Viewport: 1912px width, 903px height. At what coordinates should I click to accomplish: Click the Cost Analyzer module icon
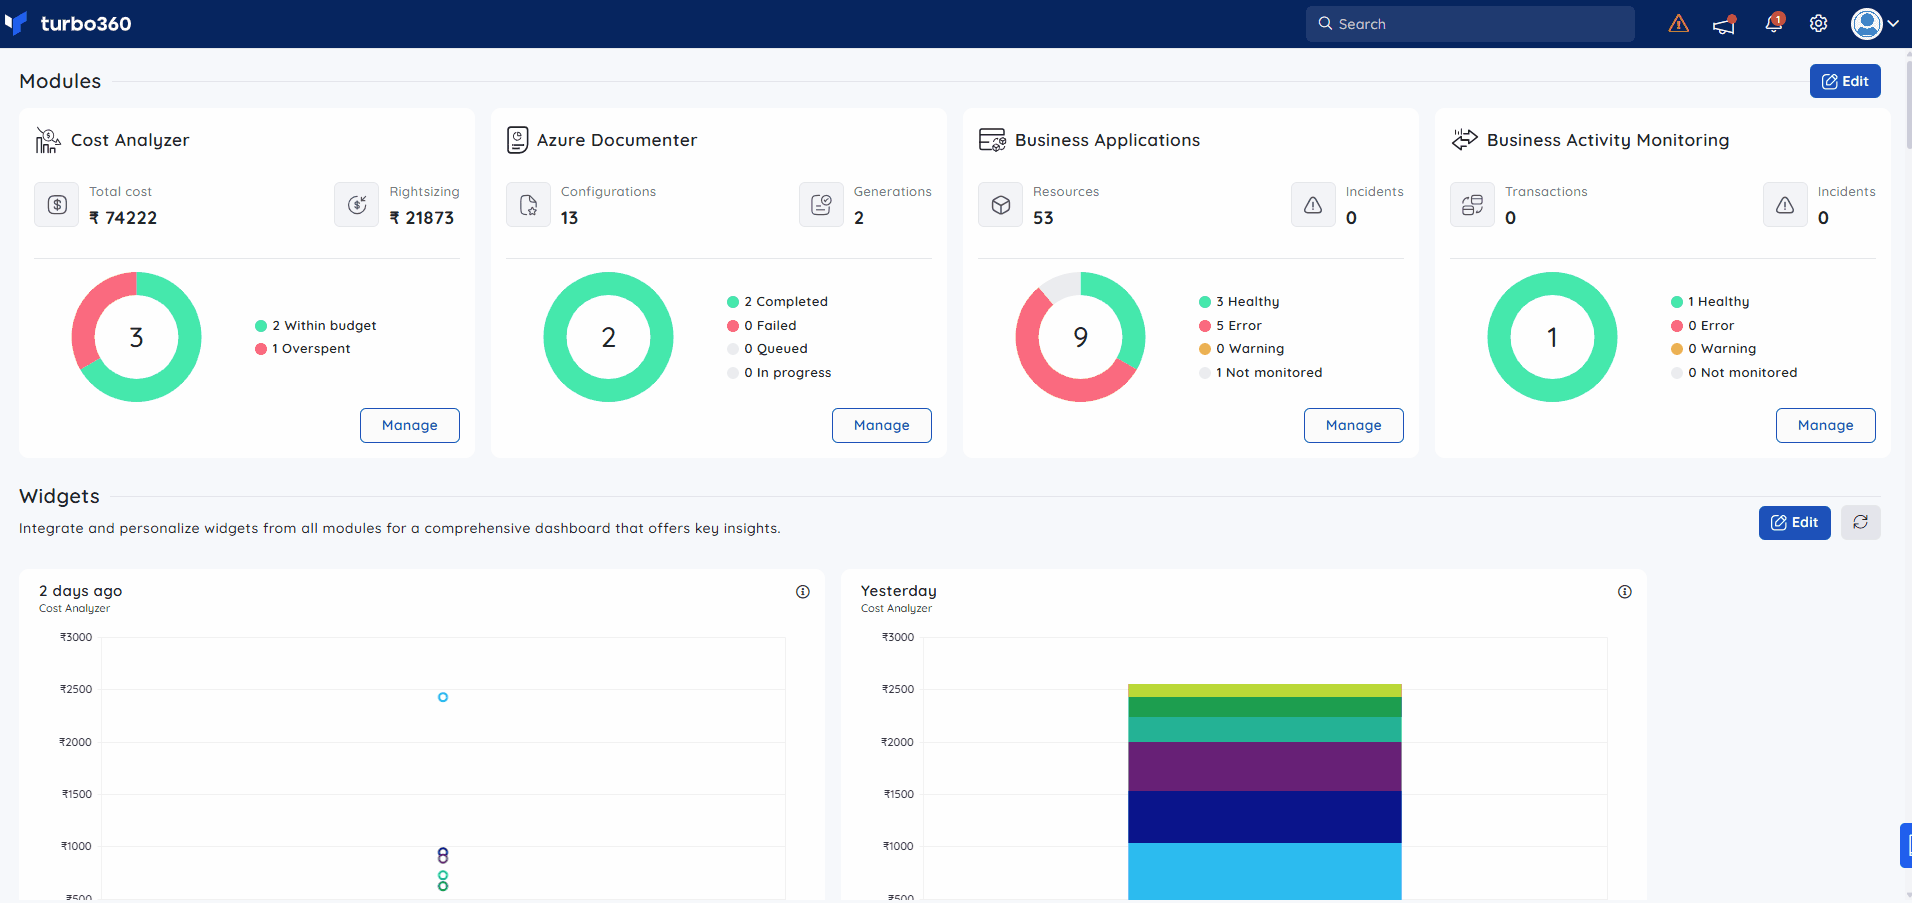pyautogui.click(x=48, y=140)
